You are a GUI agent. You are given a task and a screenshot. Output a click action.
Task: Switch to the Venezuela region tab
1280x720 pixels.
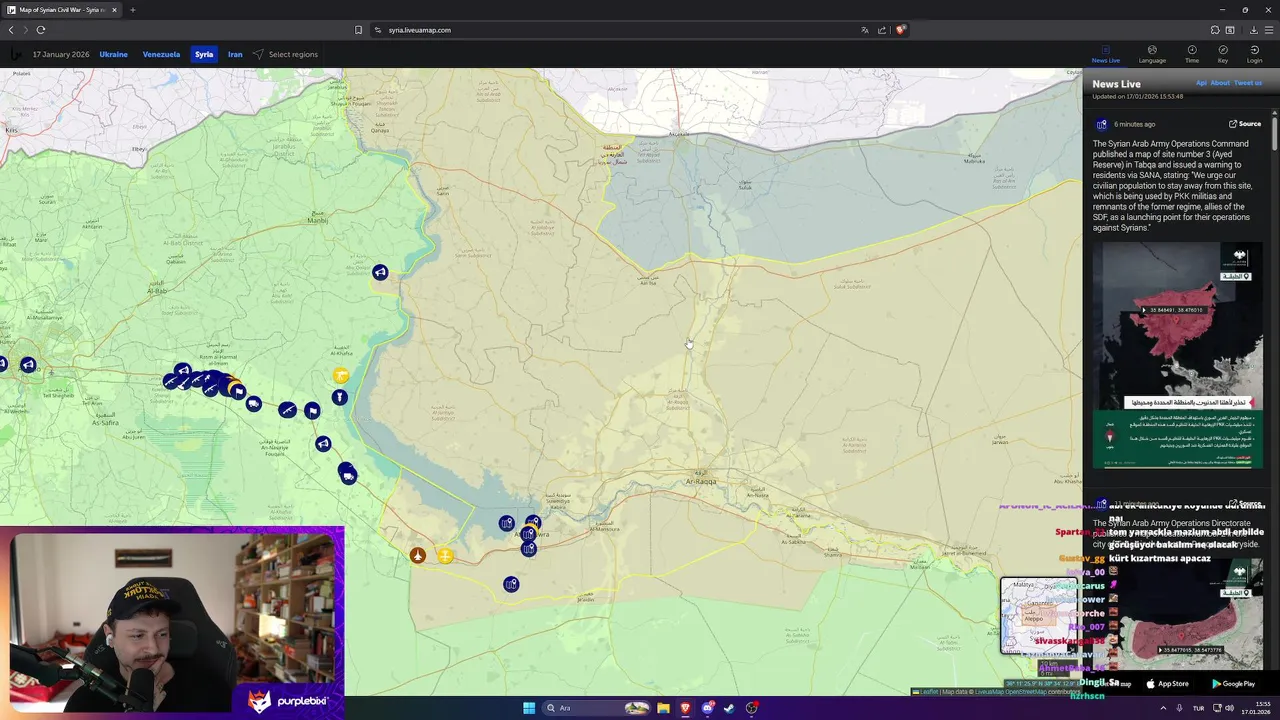161,54
